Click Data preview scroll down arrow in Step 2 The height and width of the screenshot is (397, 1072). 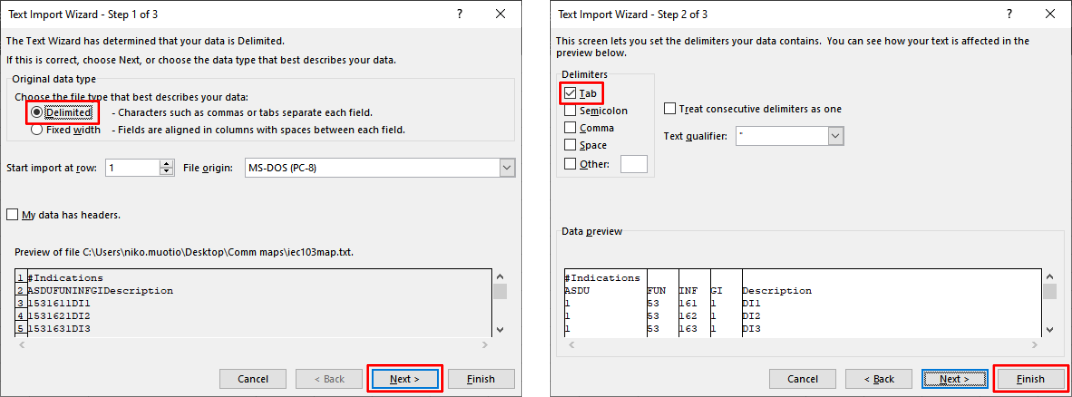(x=1049, y=329)
